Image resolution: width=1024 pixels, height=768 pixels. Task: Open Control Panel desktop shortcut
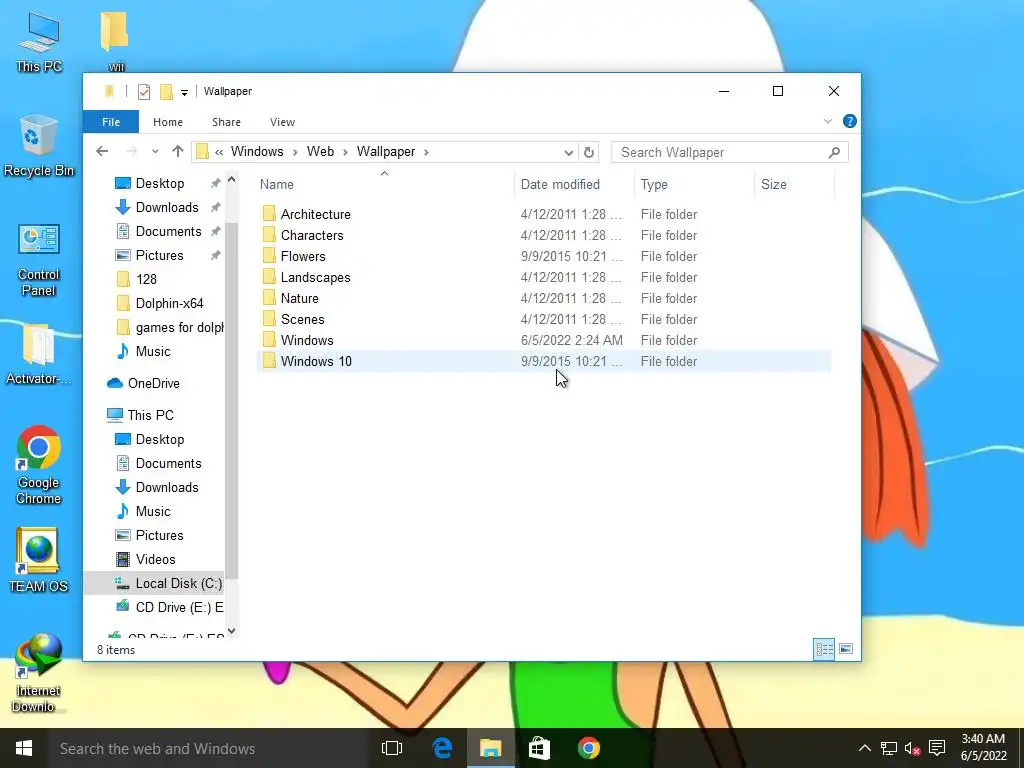pyautogui.click(x=39, y=260)
